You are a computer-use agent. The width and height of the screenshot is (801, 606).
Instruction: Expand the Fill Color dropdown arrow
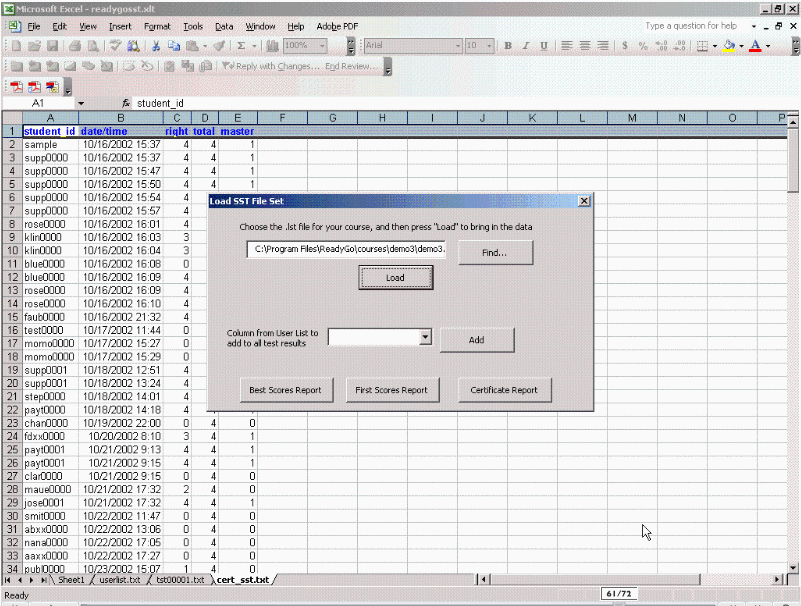(x=742, y=46)
